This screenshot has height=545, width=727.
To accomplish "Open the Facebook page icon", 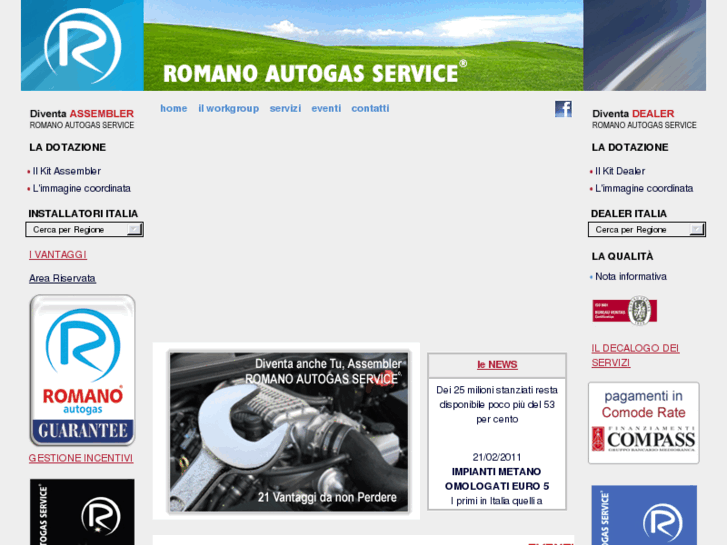I will click(x=563, y=109).
